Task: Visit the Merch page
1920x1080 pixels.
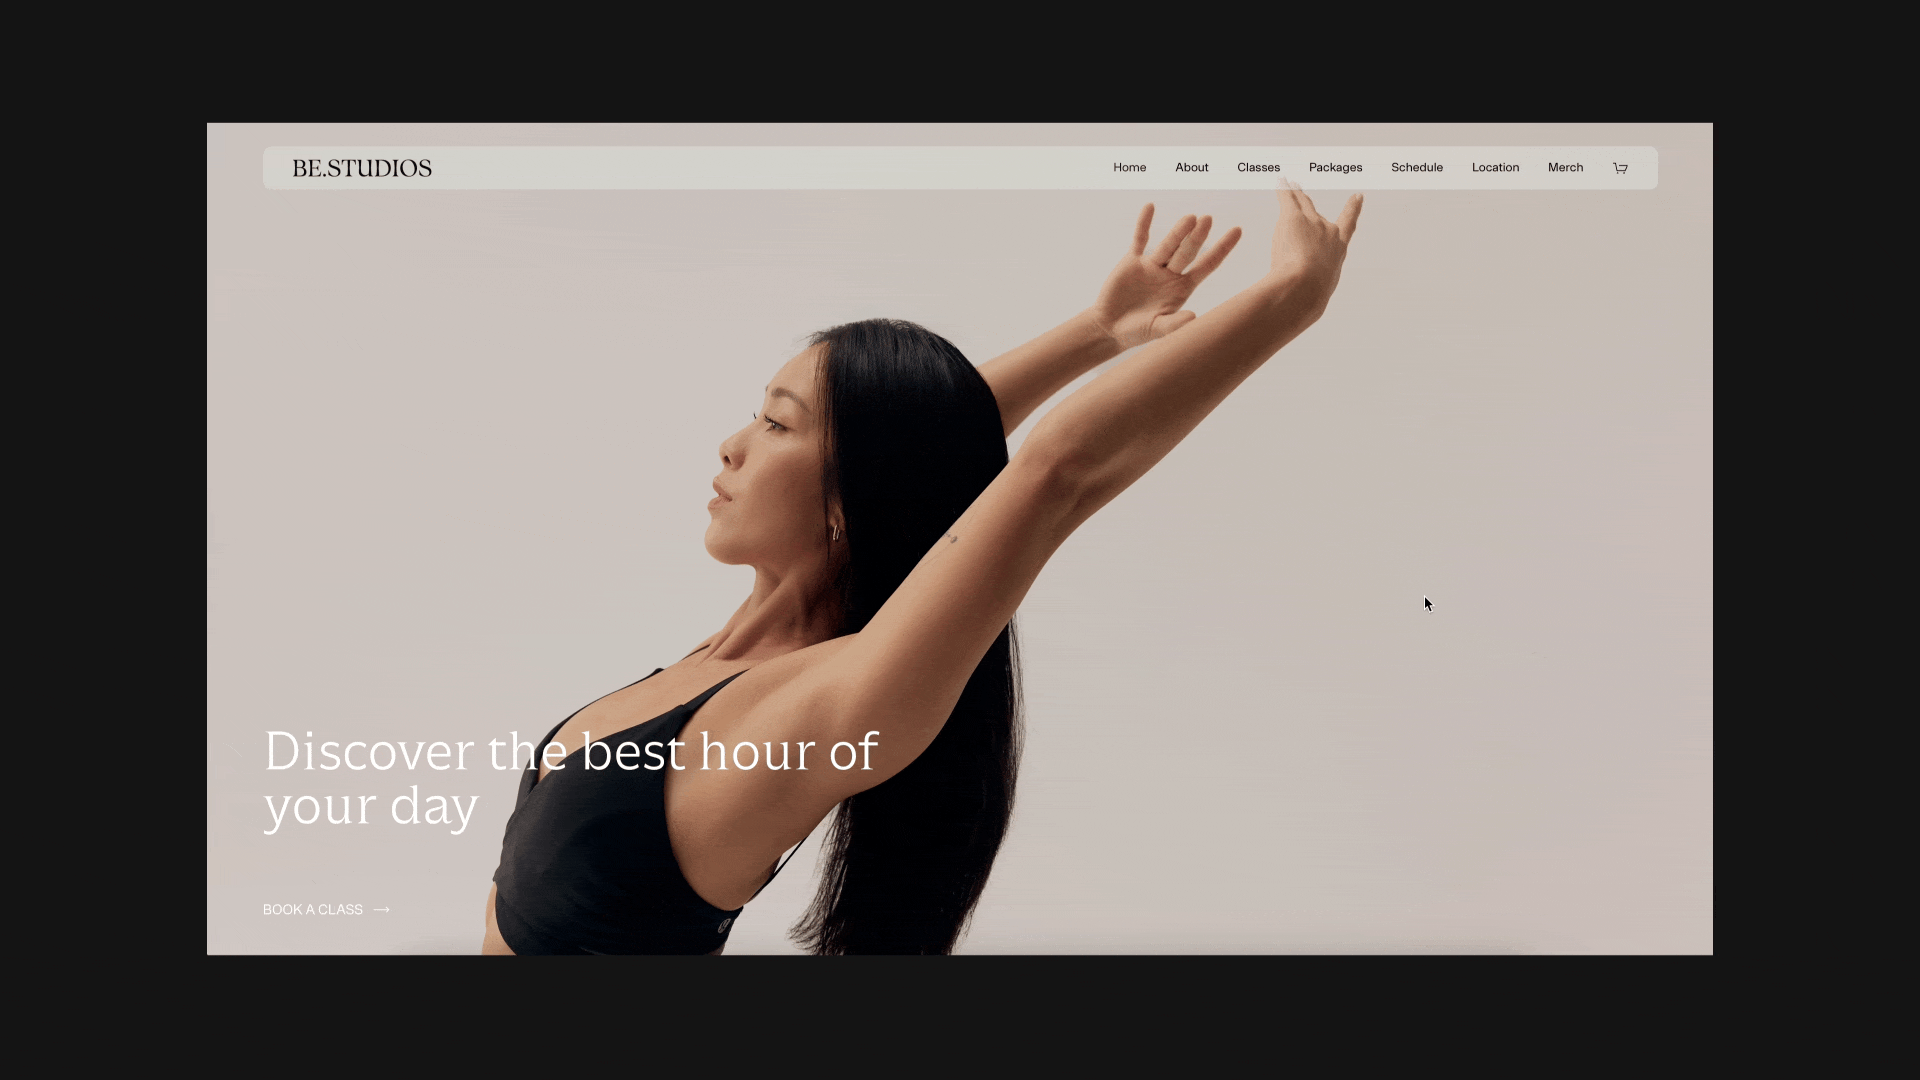Action: [x=1566, y=167]
